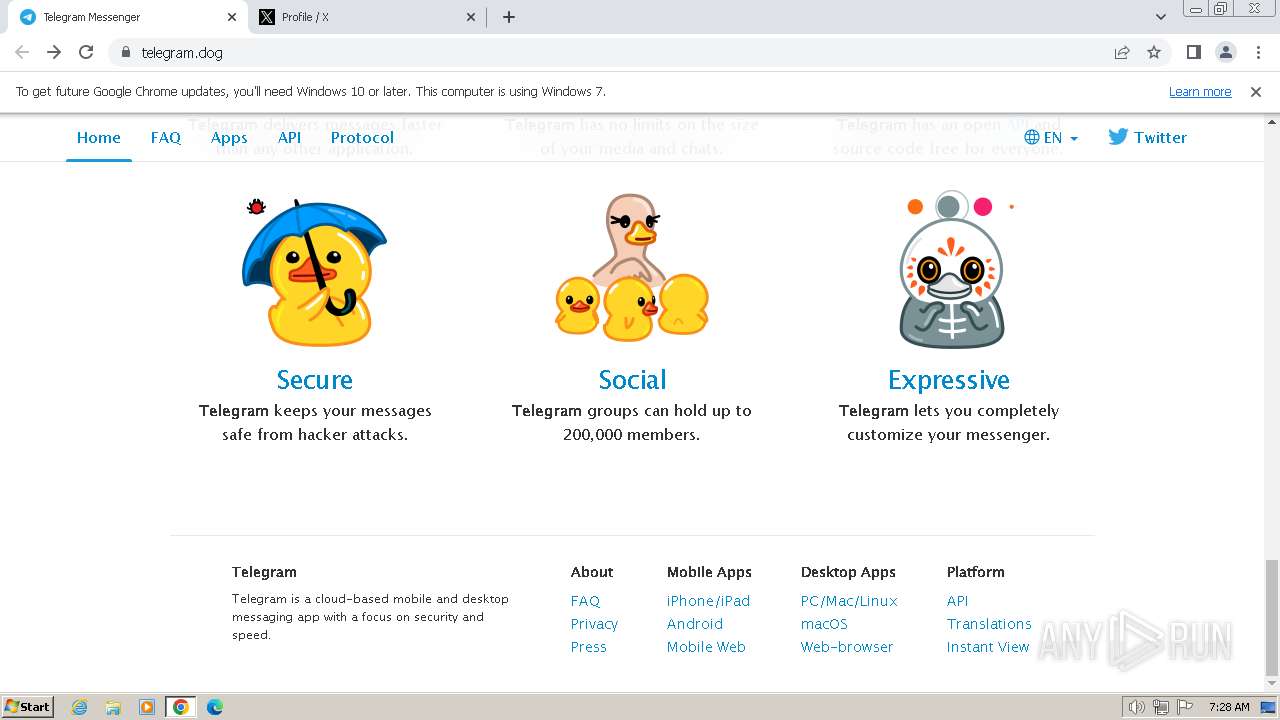The image size is (1280, 720).
Task: Dismiss the Chrome update notification bar
Action: click(1256, 91)
